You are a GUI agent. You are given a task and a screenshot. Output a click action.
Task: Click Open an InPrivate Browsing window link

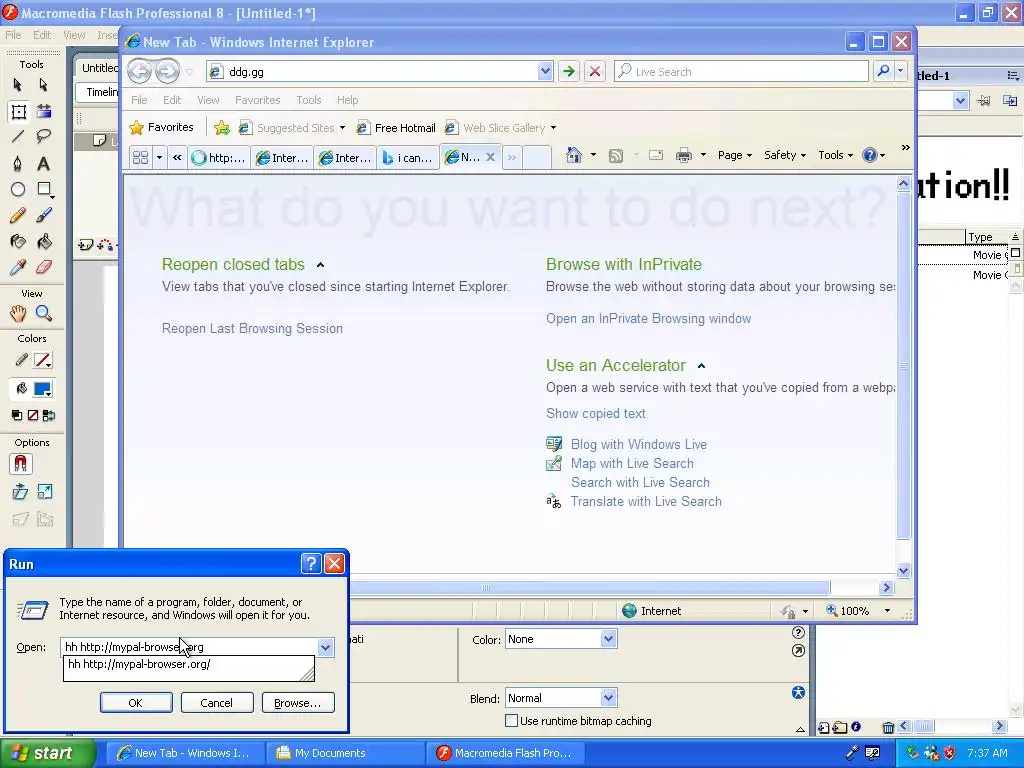click(x=648, y=319)
